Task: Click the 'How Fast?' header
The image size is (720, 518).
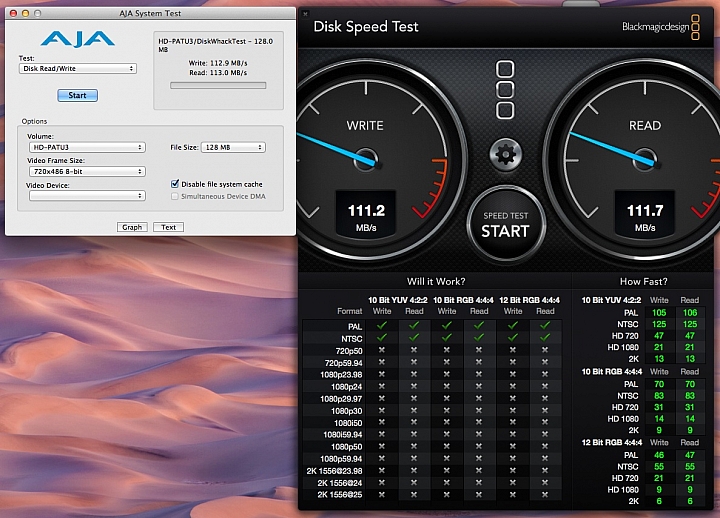Action: [x=643, y=281]
